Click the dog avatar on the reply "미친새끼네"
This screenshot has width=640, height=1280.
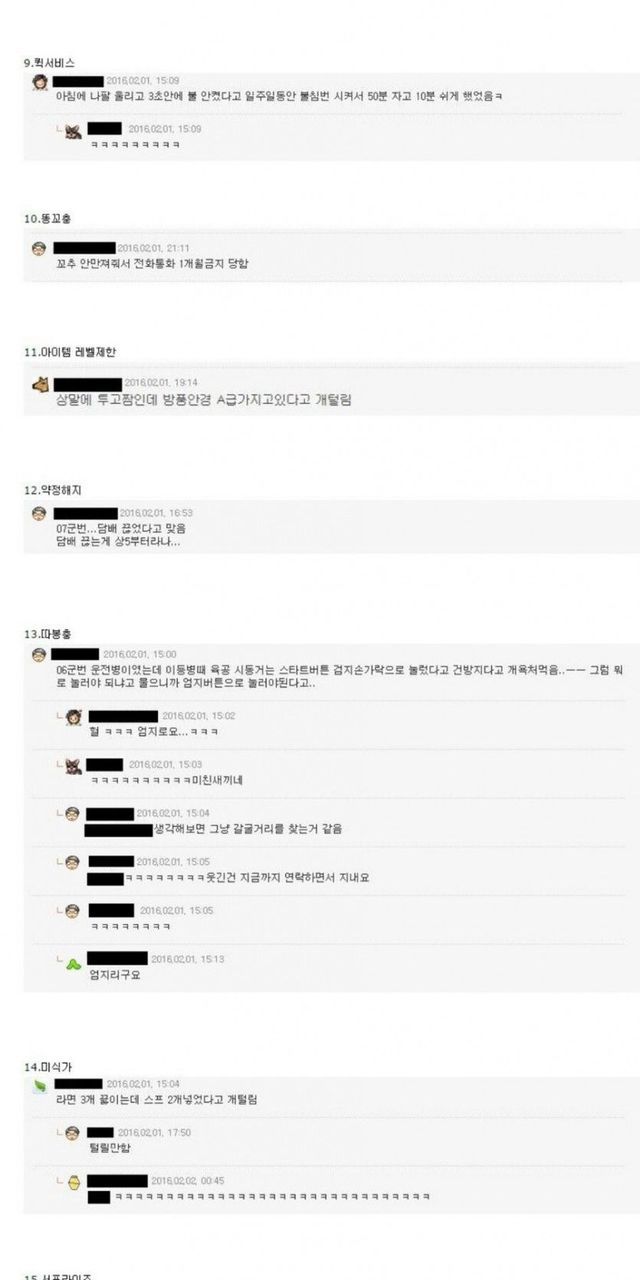point(73,766)
